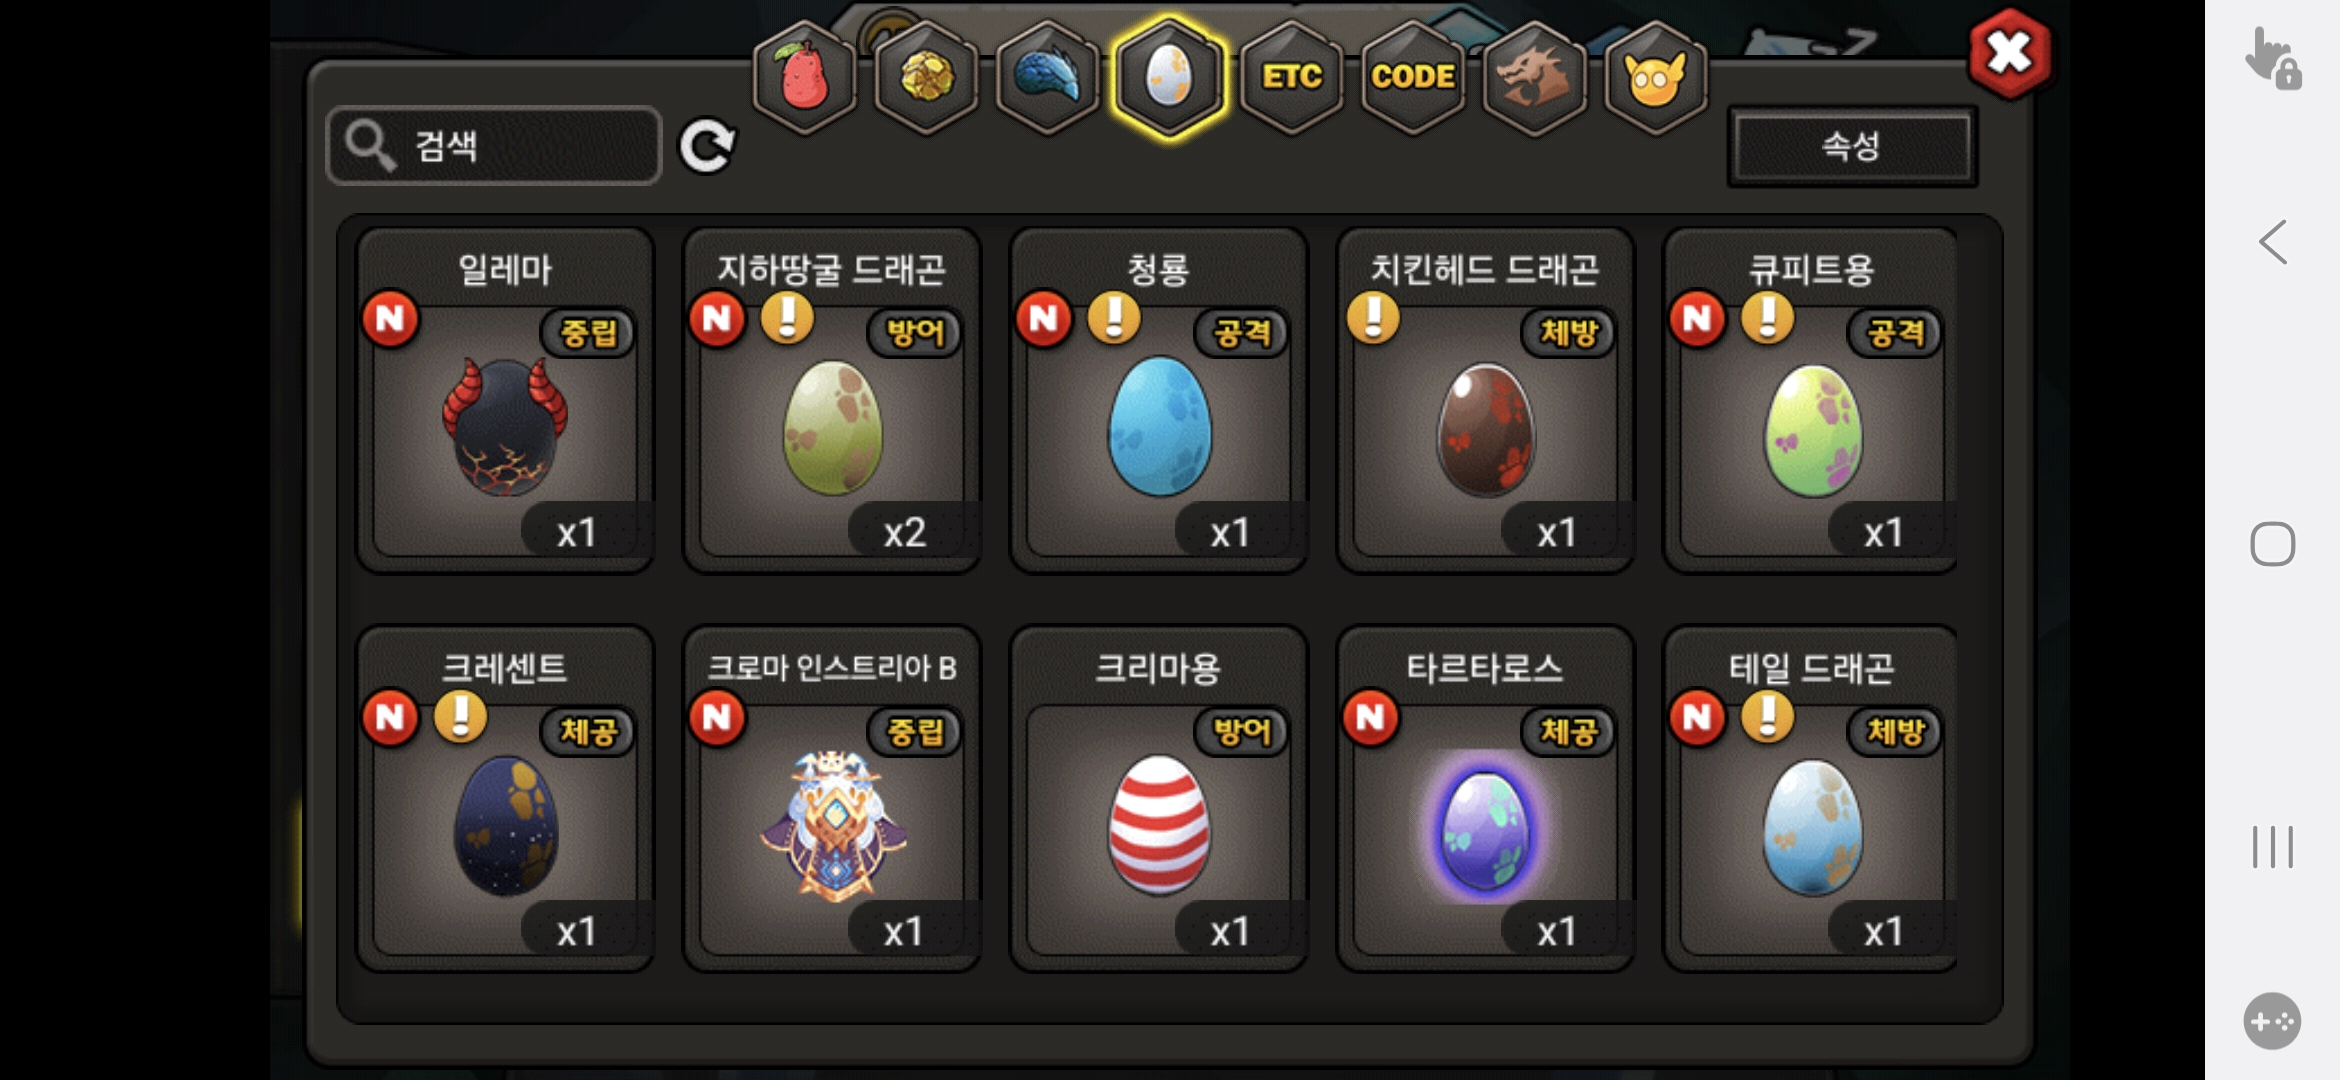
Task: Open the brown dragon head category
Action: pos(1534,78)
